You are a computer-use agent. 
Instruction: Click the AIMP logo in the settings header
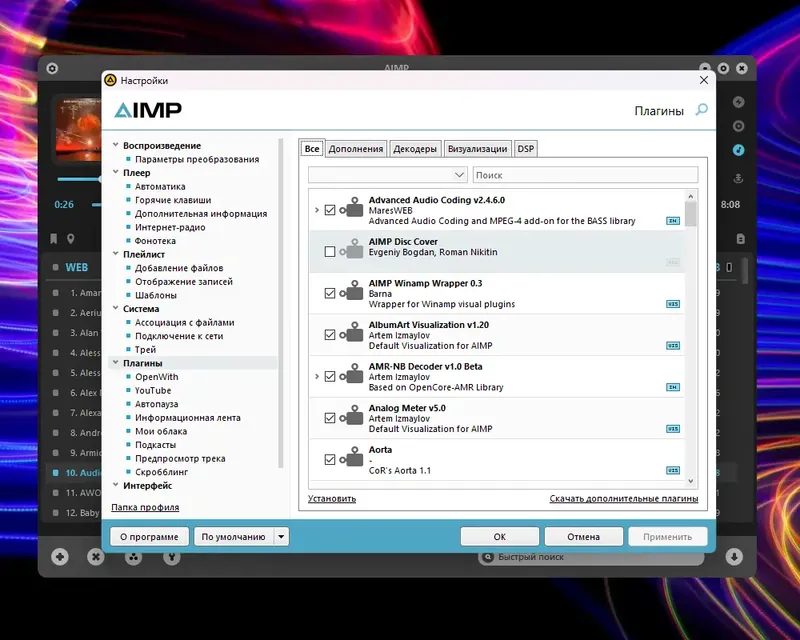point(148,110)
